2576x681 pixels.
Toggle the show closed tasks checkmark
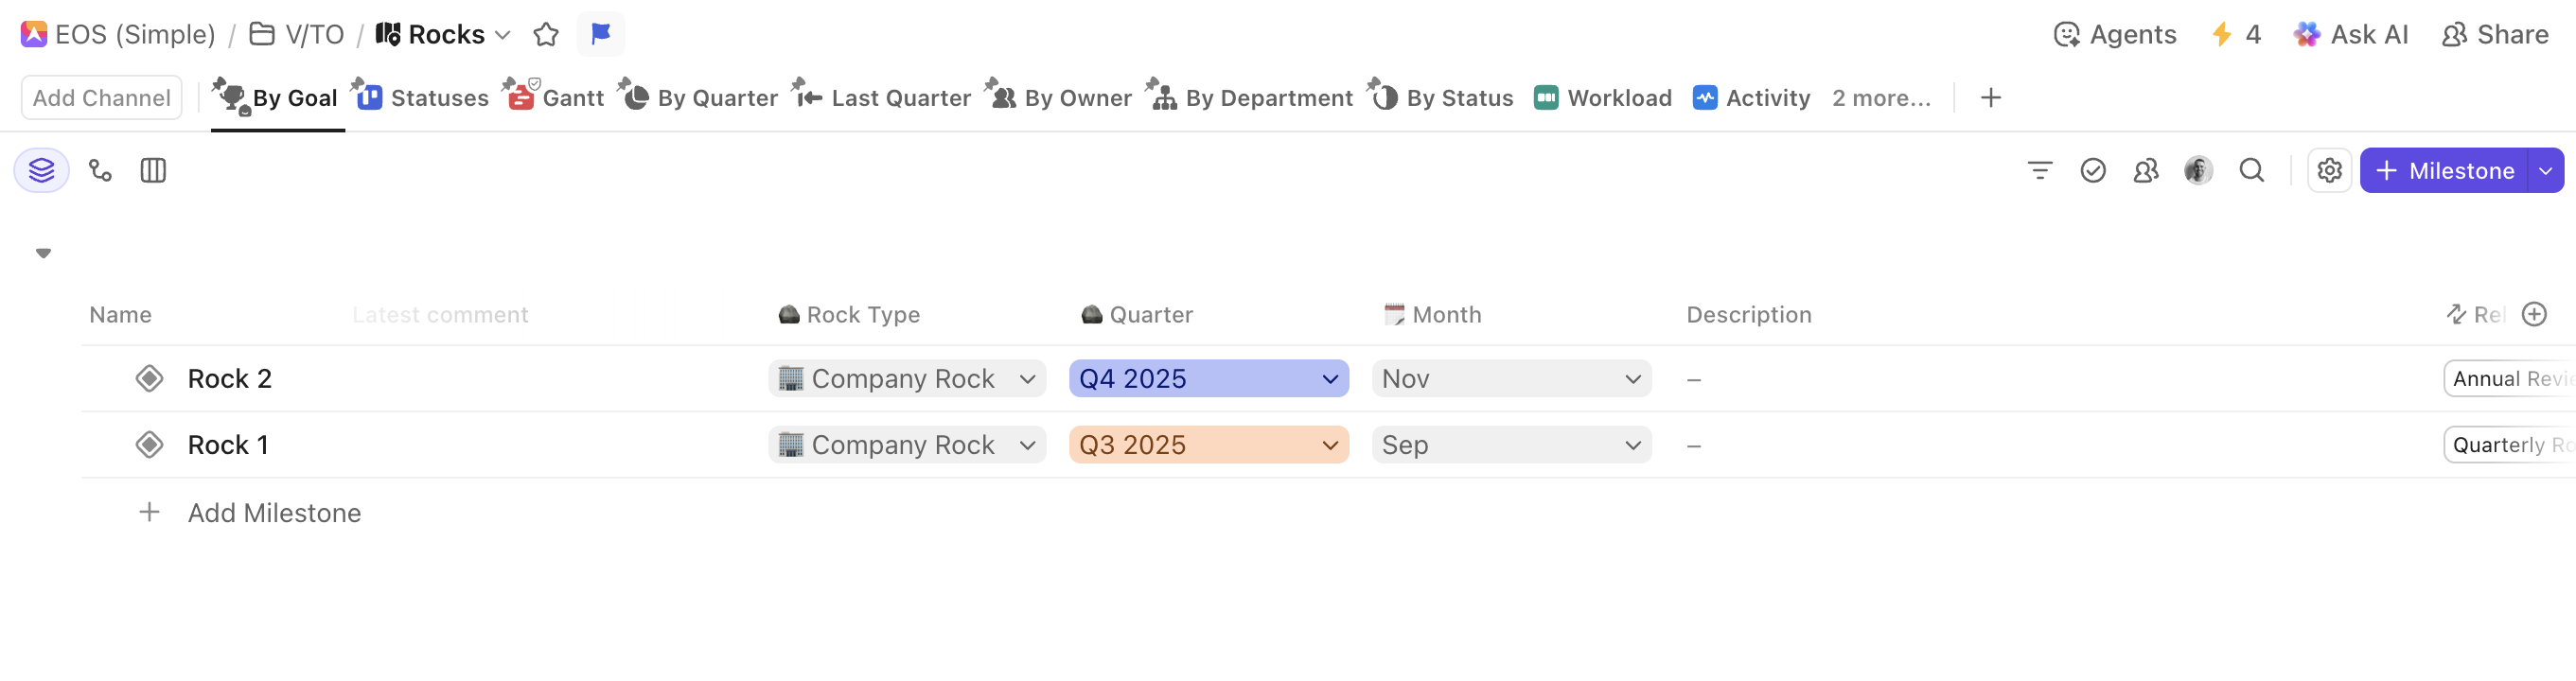(x=2092, y=171)
